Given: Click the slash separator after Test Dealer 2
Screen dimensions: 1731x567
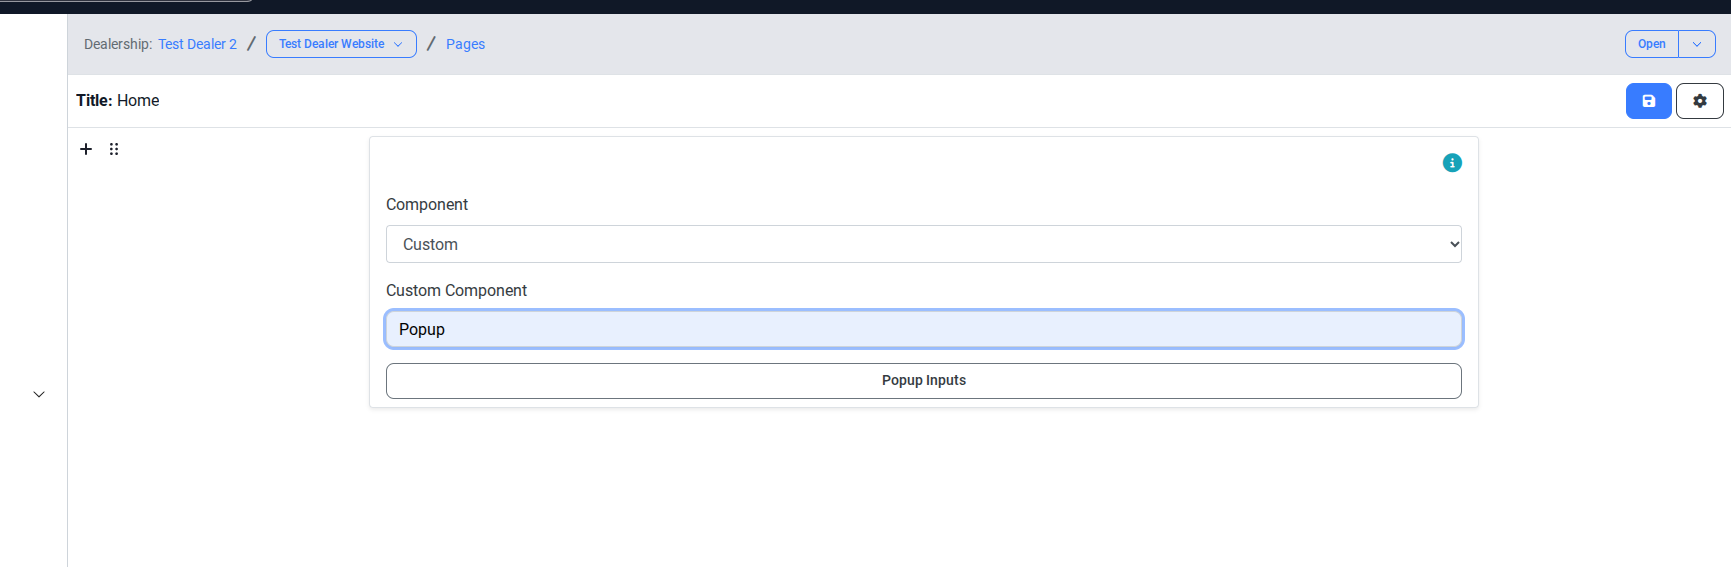Looking at the screenshot, I should (x=251, y=44).
